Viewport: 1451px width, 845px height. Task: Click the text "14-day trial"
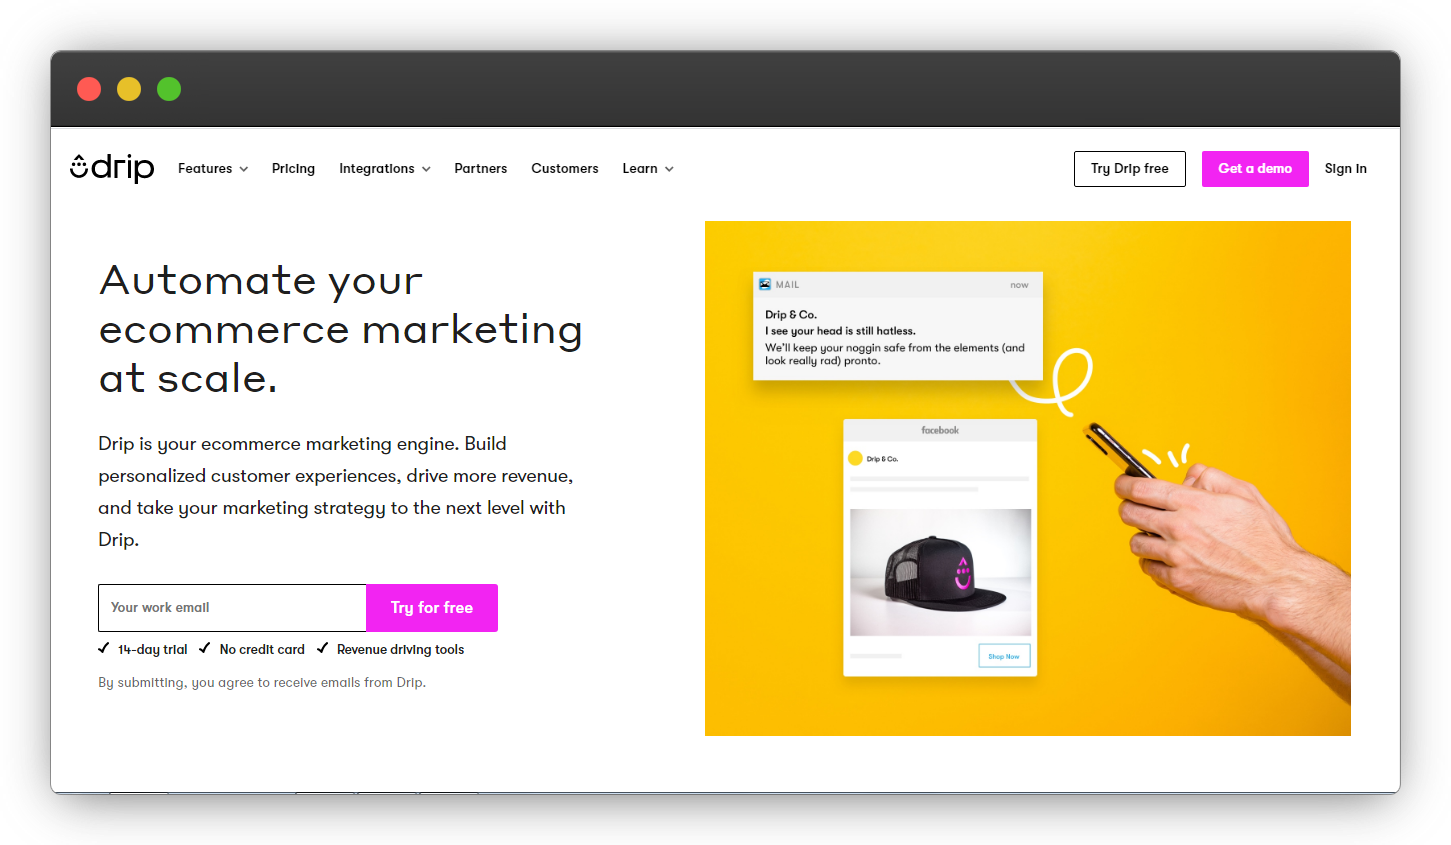[x=153, y=649]
